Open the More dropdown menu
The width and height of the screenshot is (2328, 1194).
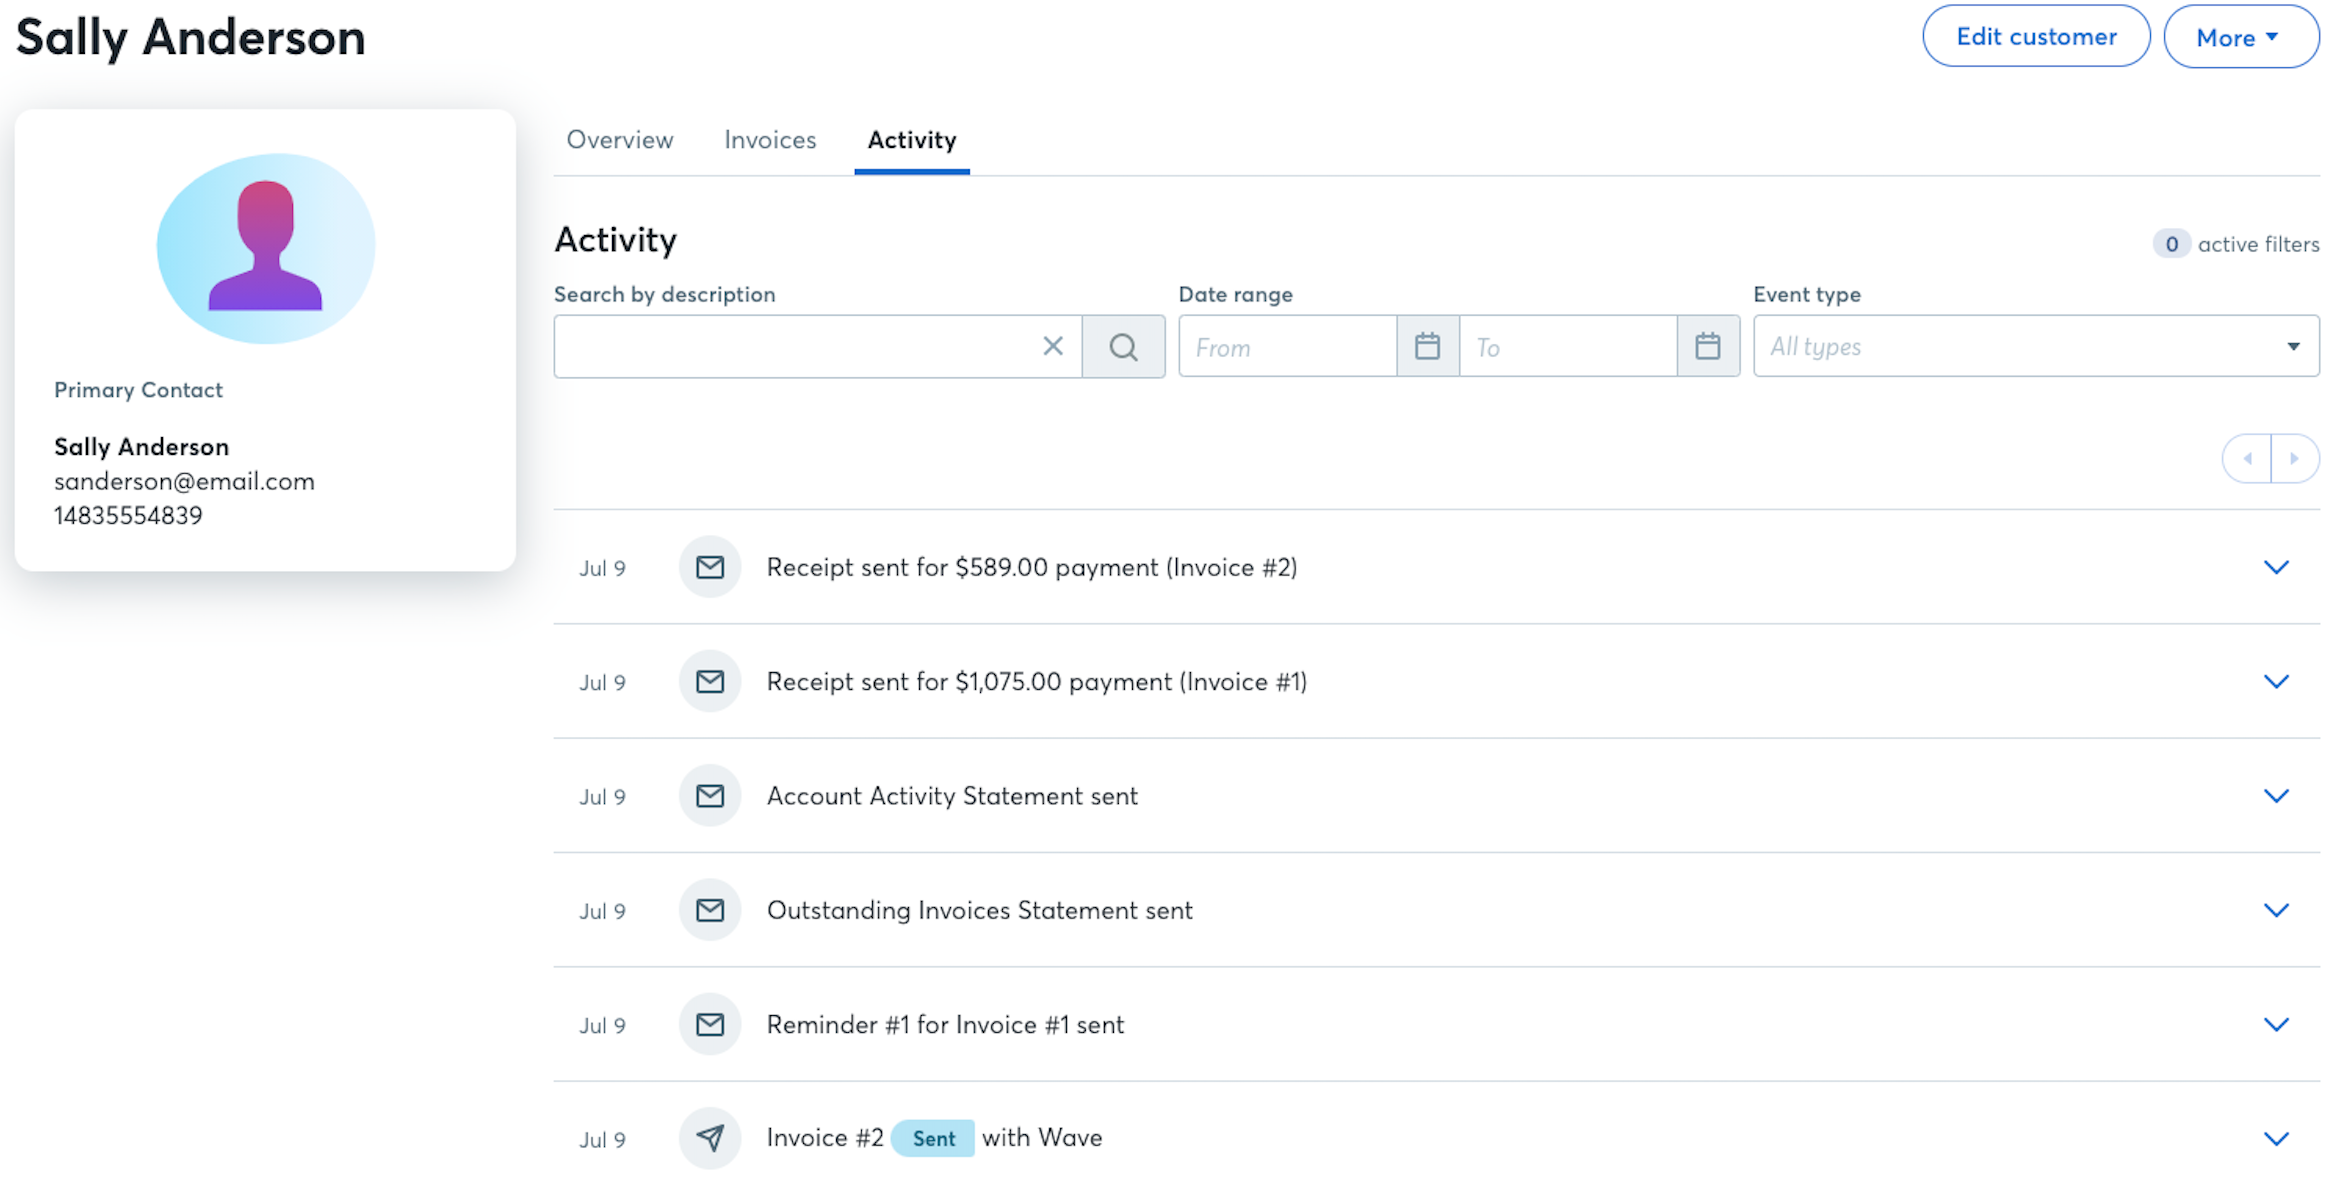click(x=2240, y=37)
